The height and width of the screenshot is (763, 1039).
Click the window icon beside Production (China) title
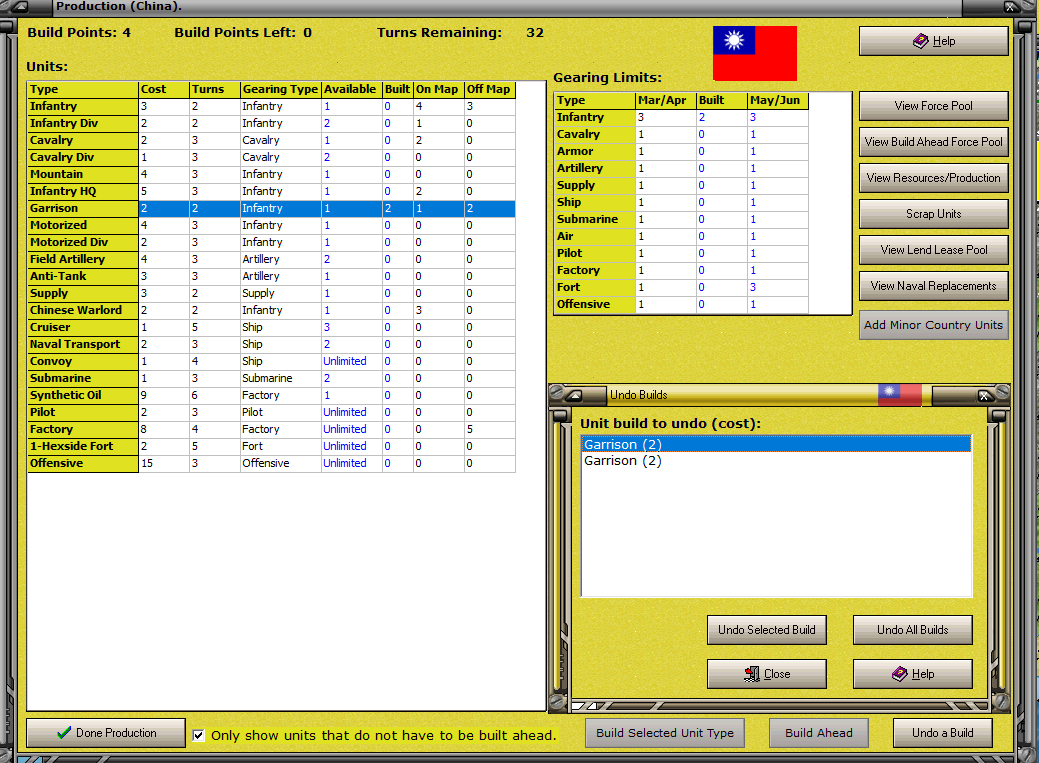coord(22,8)
